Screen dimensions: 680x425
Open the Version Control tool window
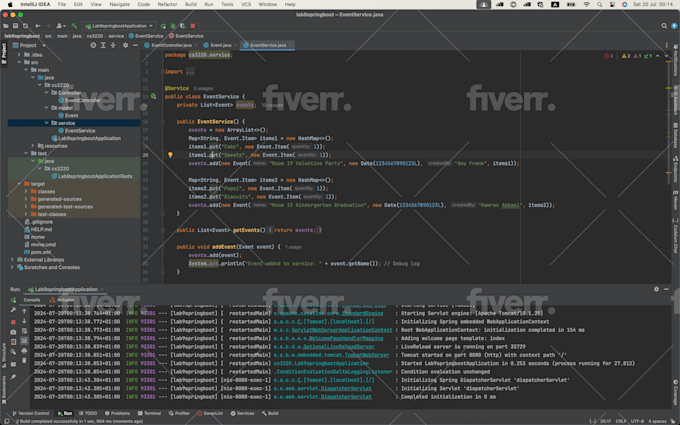point(30,413)
